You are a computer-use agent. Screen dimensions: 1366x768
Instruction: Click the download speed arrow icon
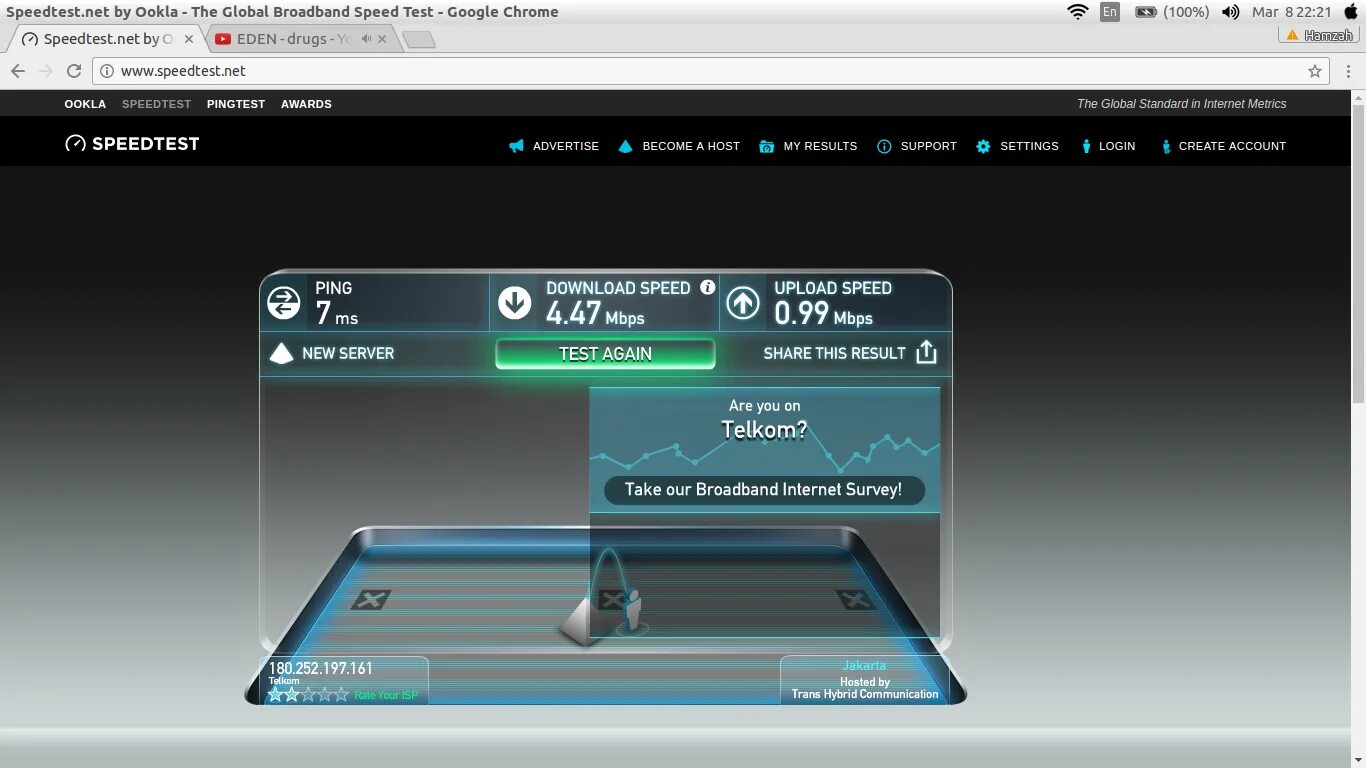coord(515,303)
